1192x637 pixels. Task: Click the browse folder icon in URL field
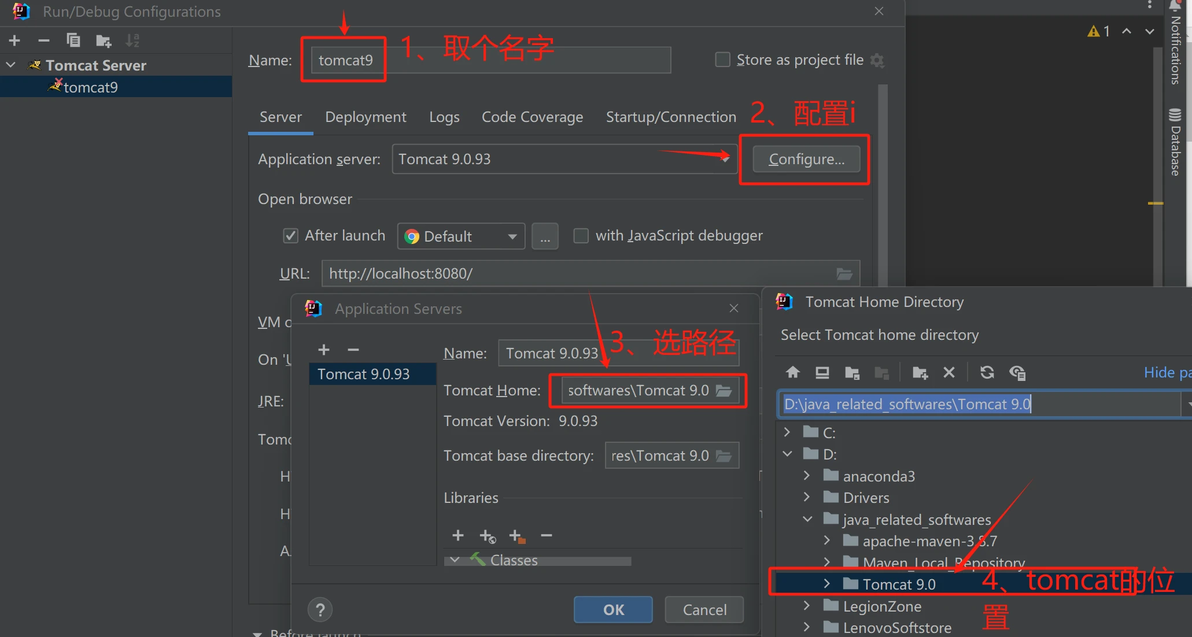pyautogui.click(x=844, y=274)
